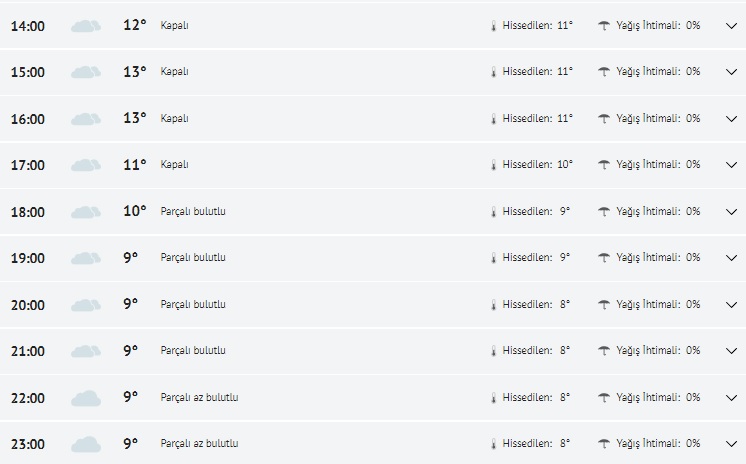Click the 22:00 'Parçalı az bulutlu' text
746x464 pixels.
pyautogui.click(x=199, y=397)
